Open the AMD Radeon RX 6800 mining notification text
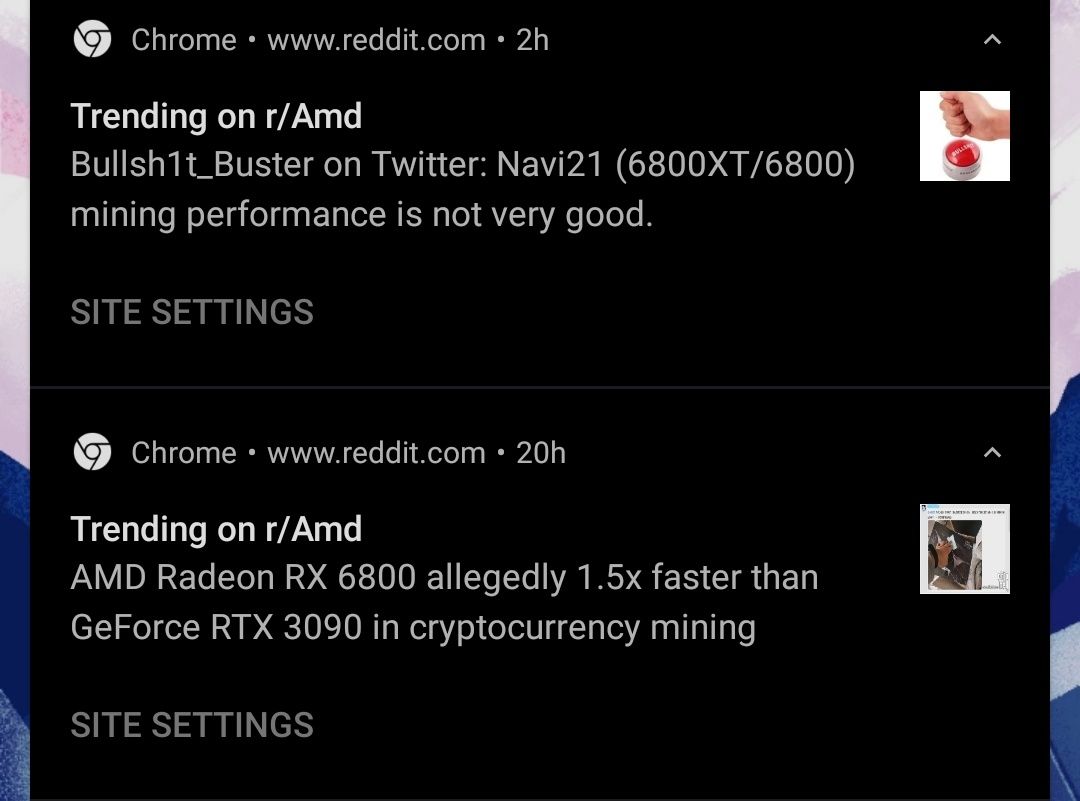The image size is (1080, 801). pyautogui.click(x=444, y=603)
